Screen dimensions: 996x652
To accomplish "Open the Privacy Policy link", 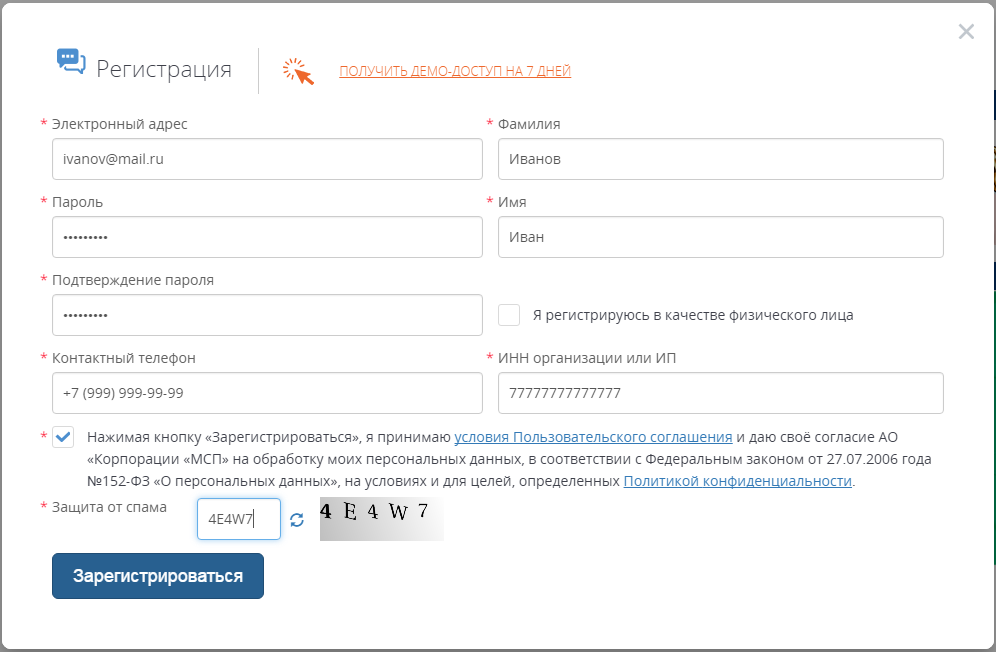I will [737, 481].
